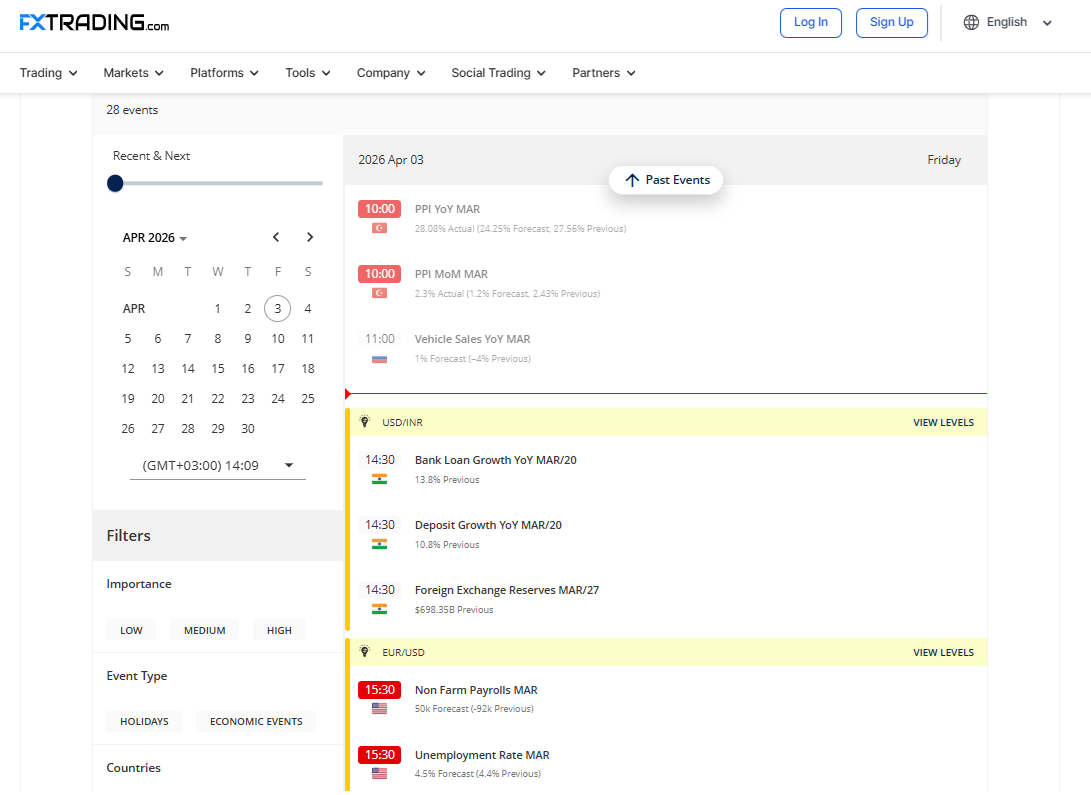The width and height of the screenshot is (1091, 795).
Task: Click the lightbulb icon beside USD/INR
Action: (x=365, y=421)
